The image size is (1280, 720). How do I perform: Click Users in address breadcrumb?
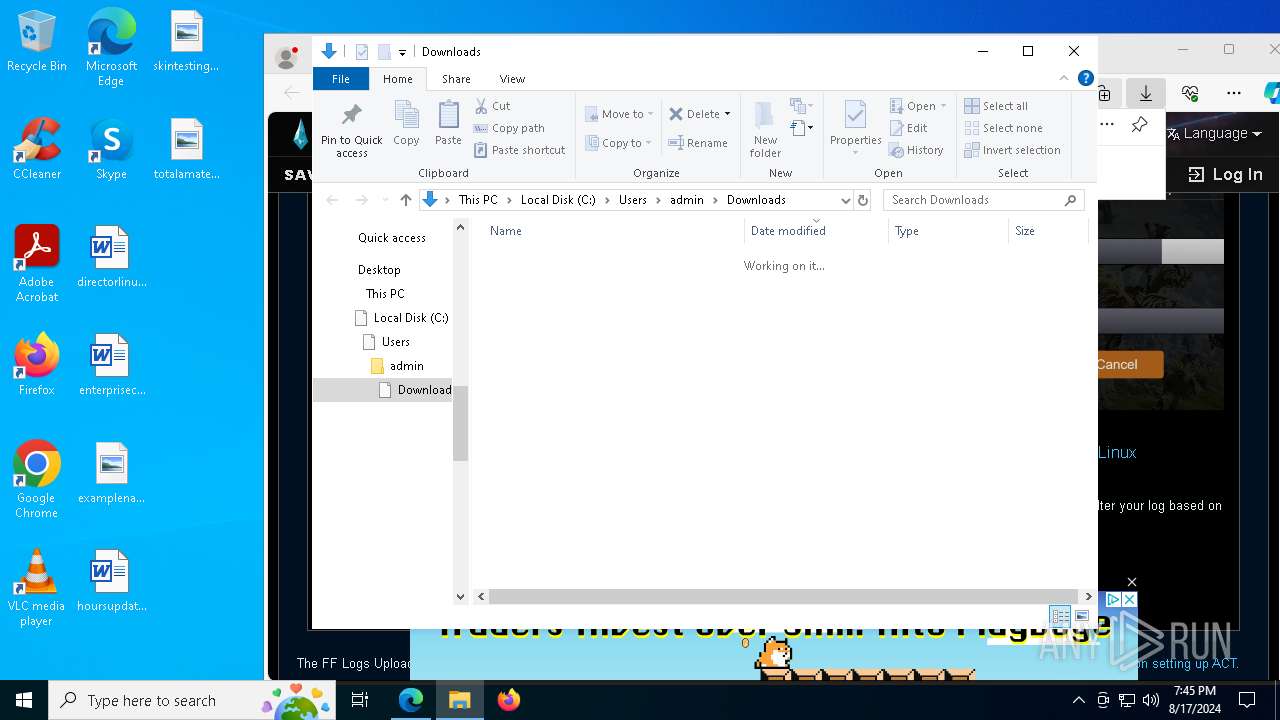[632, 200]
